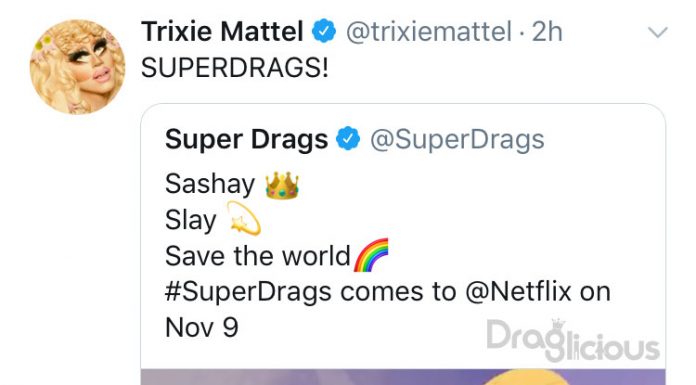Open the @trixiemattel handle link
This screenshot has width=696, height=385.
pos(429,32)
